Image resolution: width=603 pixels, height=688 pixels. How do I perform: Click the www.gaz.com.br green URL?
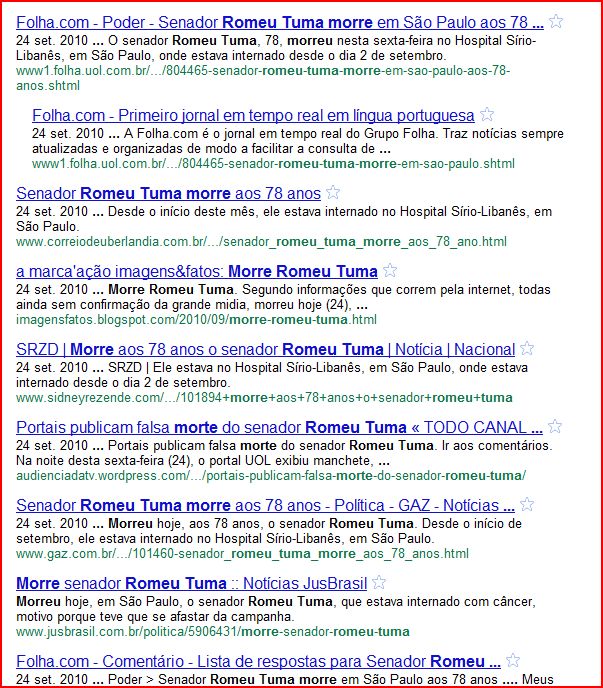point(242,553)
